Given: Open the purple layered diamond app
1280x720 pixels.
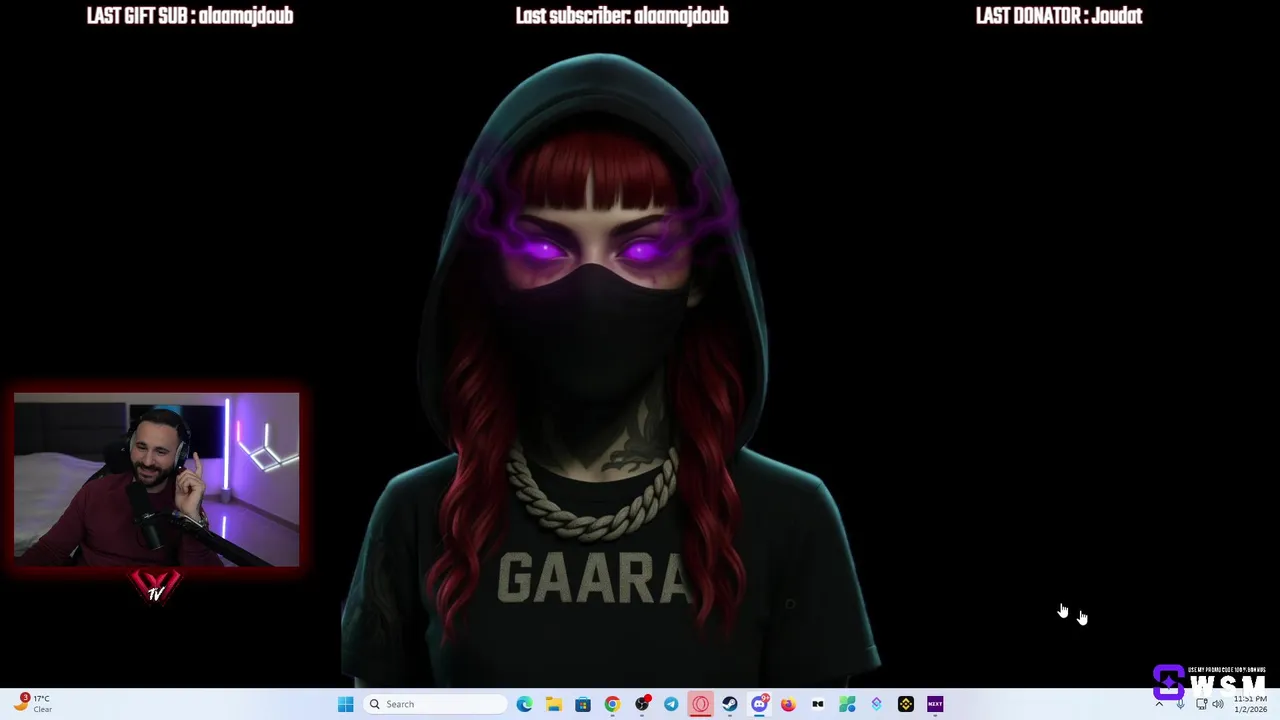Looking at the screenshot, I should pos(876,704).
